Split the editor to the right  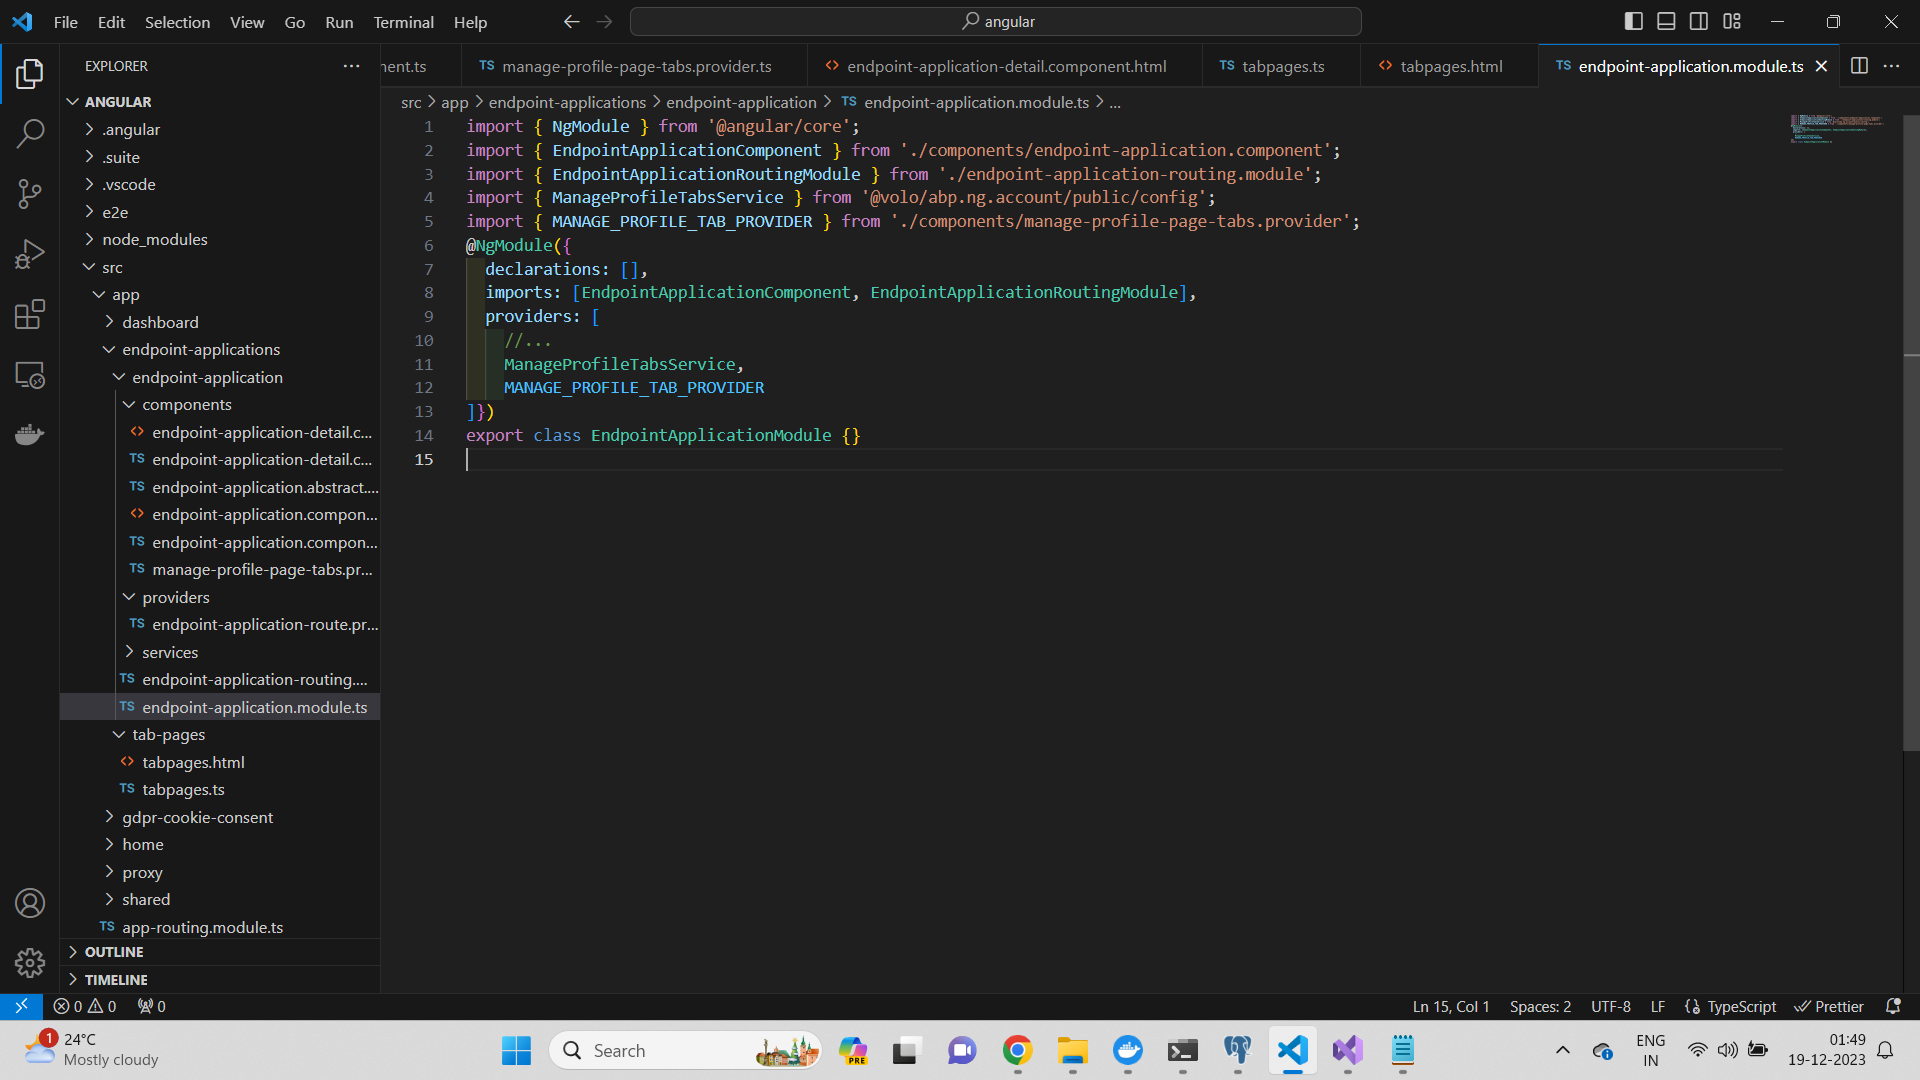coord(1859,66)
